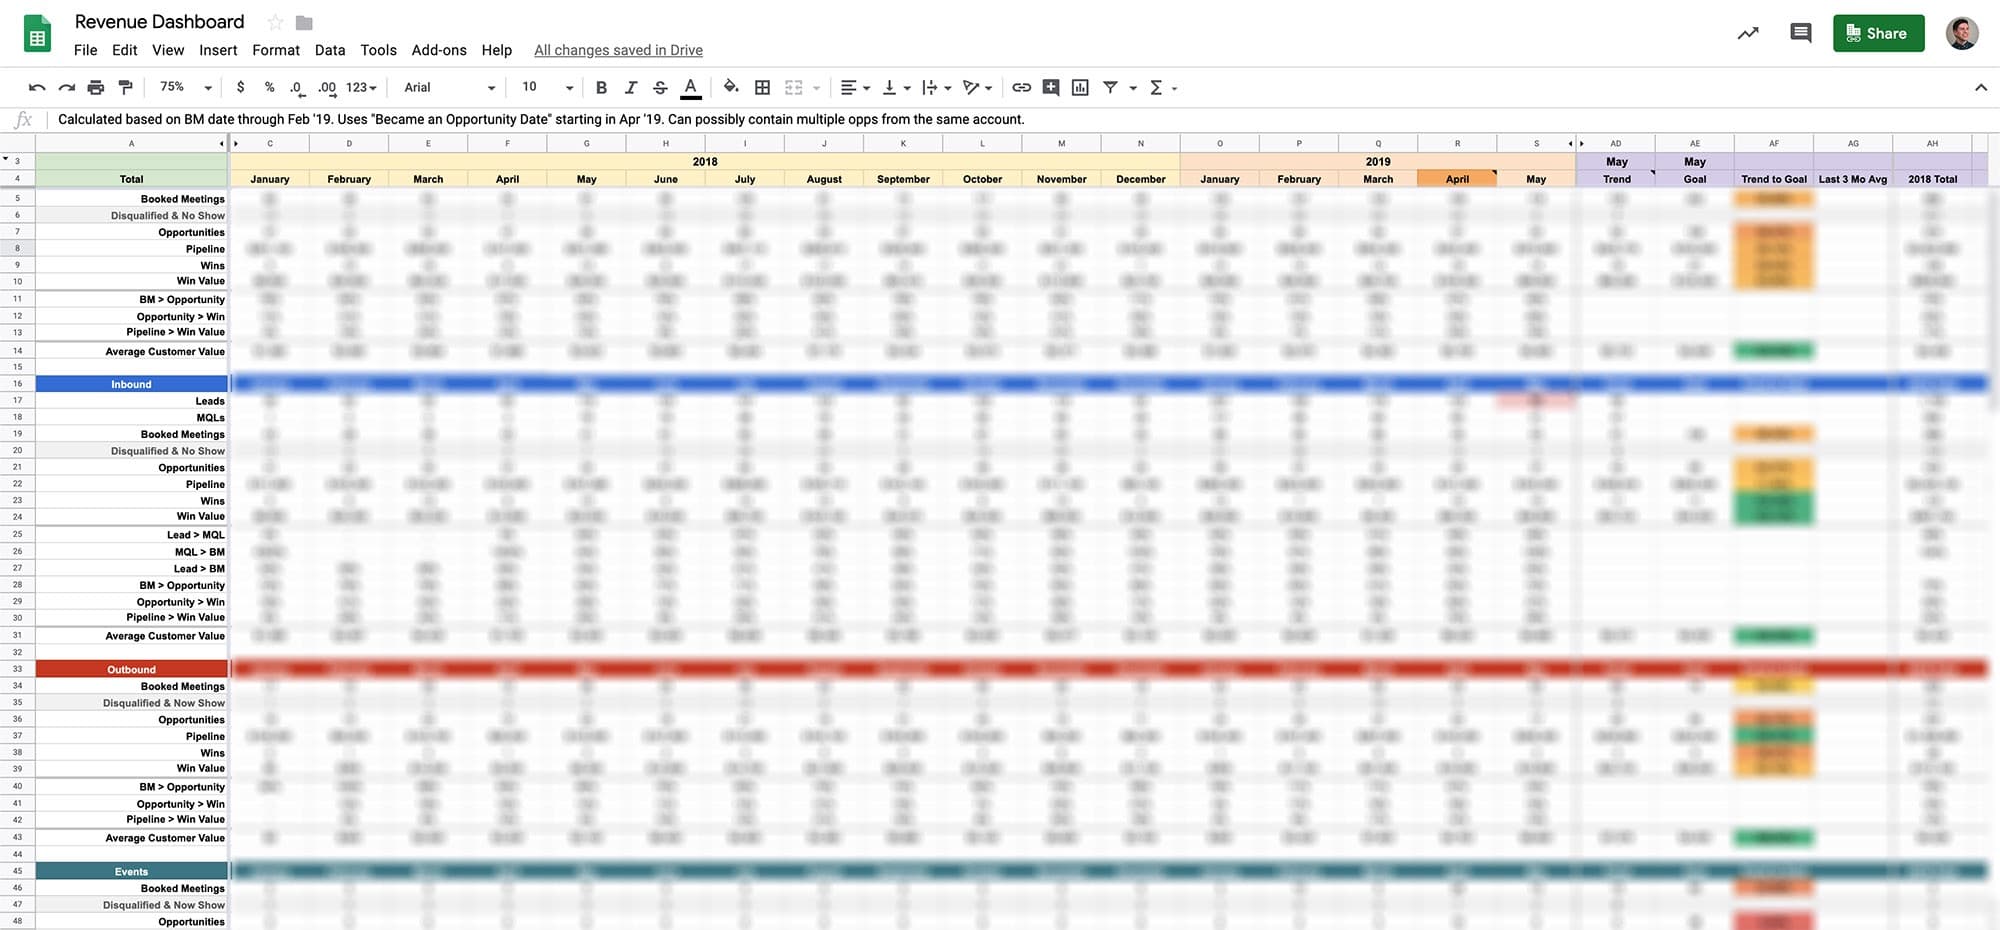Image resolution: width=2000 pixels, height=930 pixels.
Task: Open the Data menu
Action: (330, 50)
